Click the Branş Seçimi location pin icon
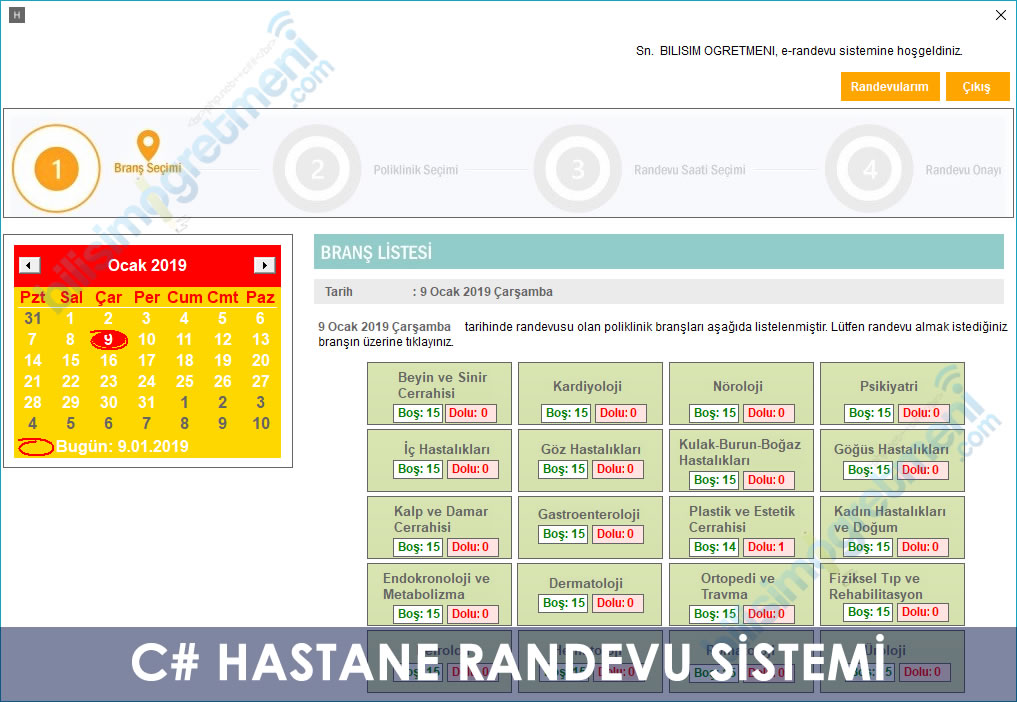The width and height of the screenshot is (1017, 702). 148,145
